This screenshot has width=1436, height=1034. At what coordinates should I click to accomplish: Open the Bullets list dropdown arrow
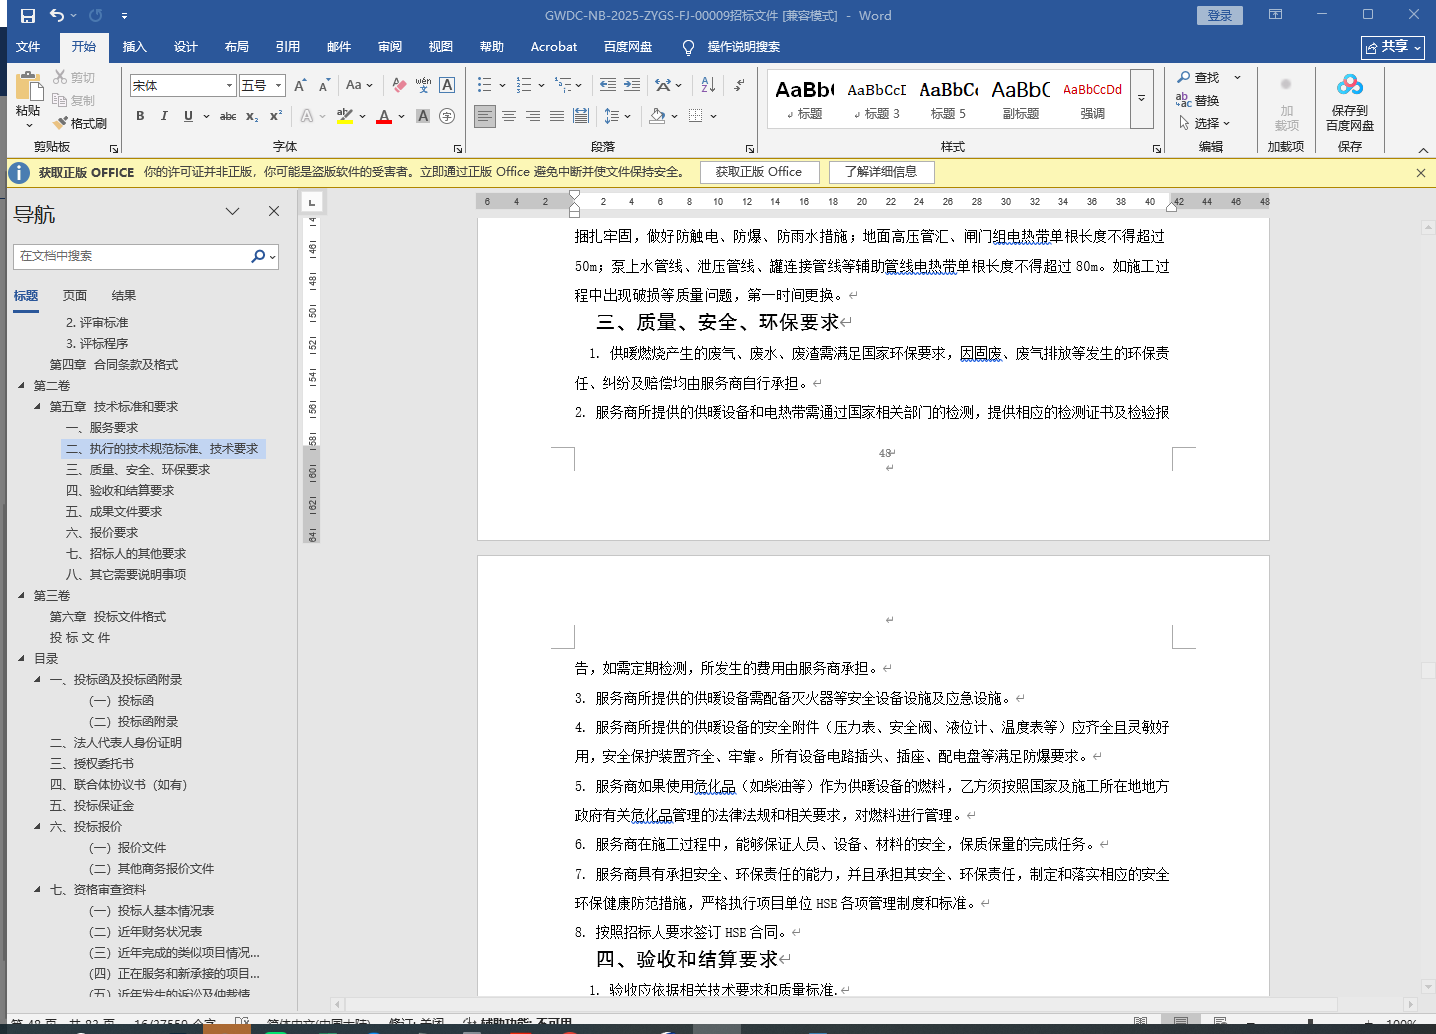tap(500, 85)
